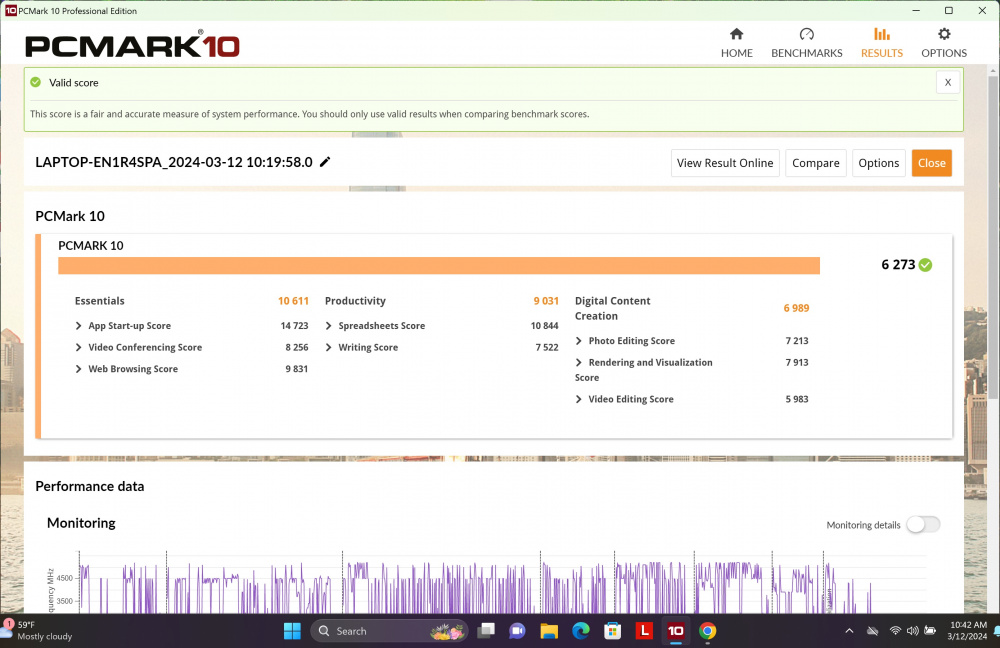Image resolution: width=1000 pixels, height=648 pixels.
Task: Go to the OPTIONS tab
Action: point(944,43)
